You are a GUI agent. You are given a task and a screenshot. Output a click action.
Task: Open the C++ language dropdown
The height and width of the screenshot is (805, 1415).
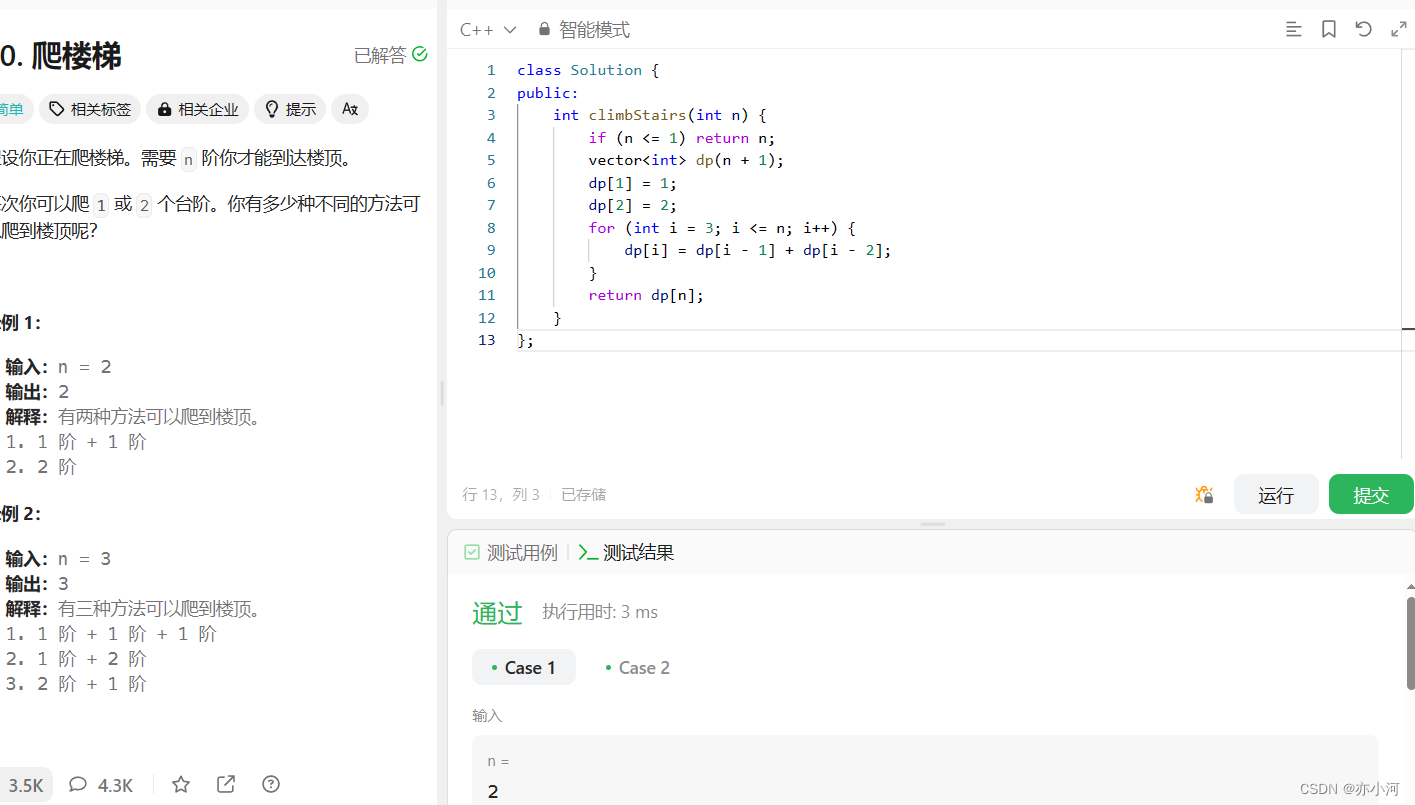coord(488,30)
